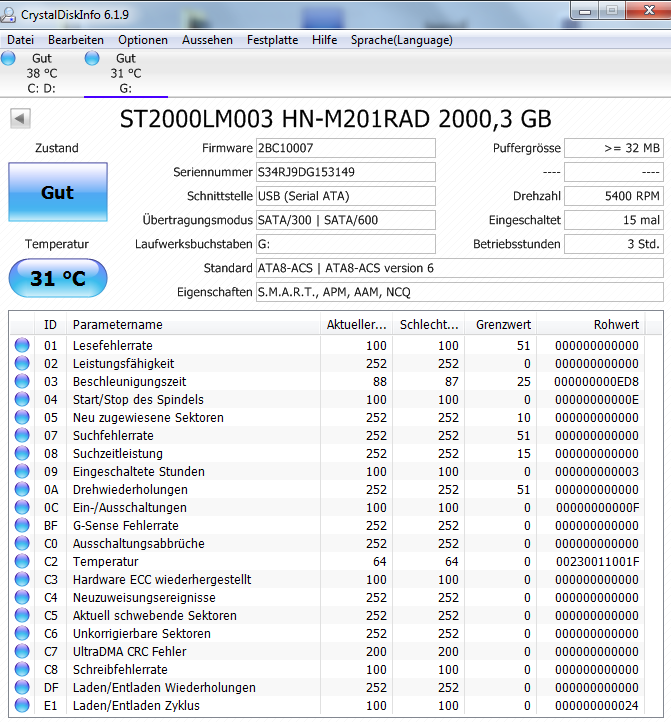Select the UltraDMA CRC Fehler parameter name
This screenshot has width=671, height=722.
click(x=129, y=651)
